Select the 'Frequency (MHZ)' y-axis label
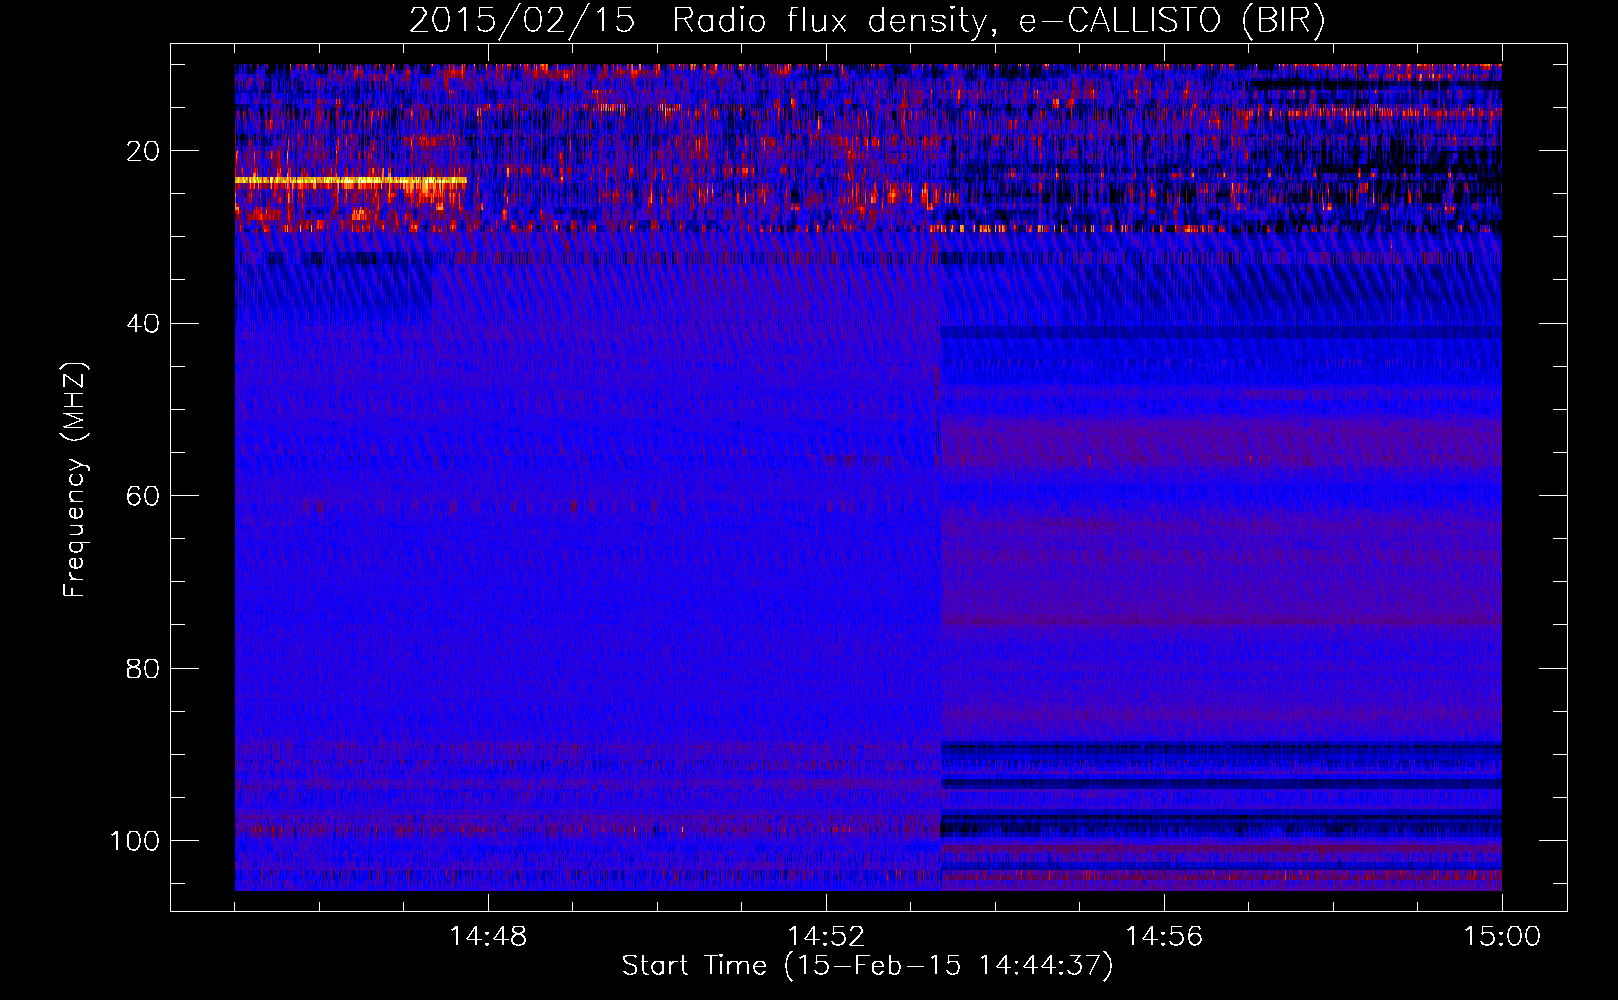This screenshot has height=1000, width=1618. pyautogui.click(x=75, y=480)
